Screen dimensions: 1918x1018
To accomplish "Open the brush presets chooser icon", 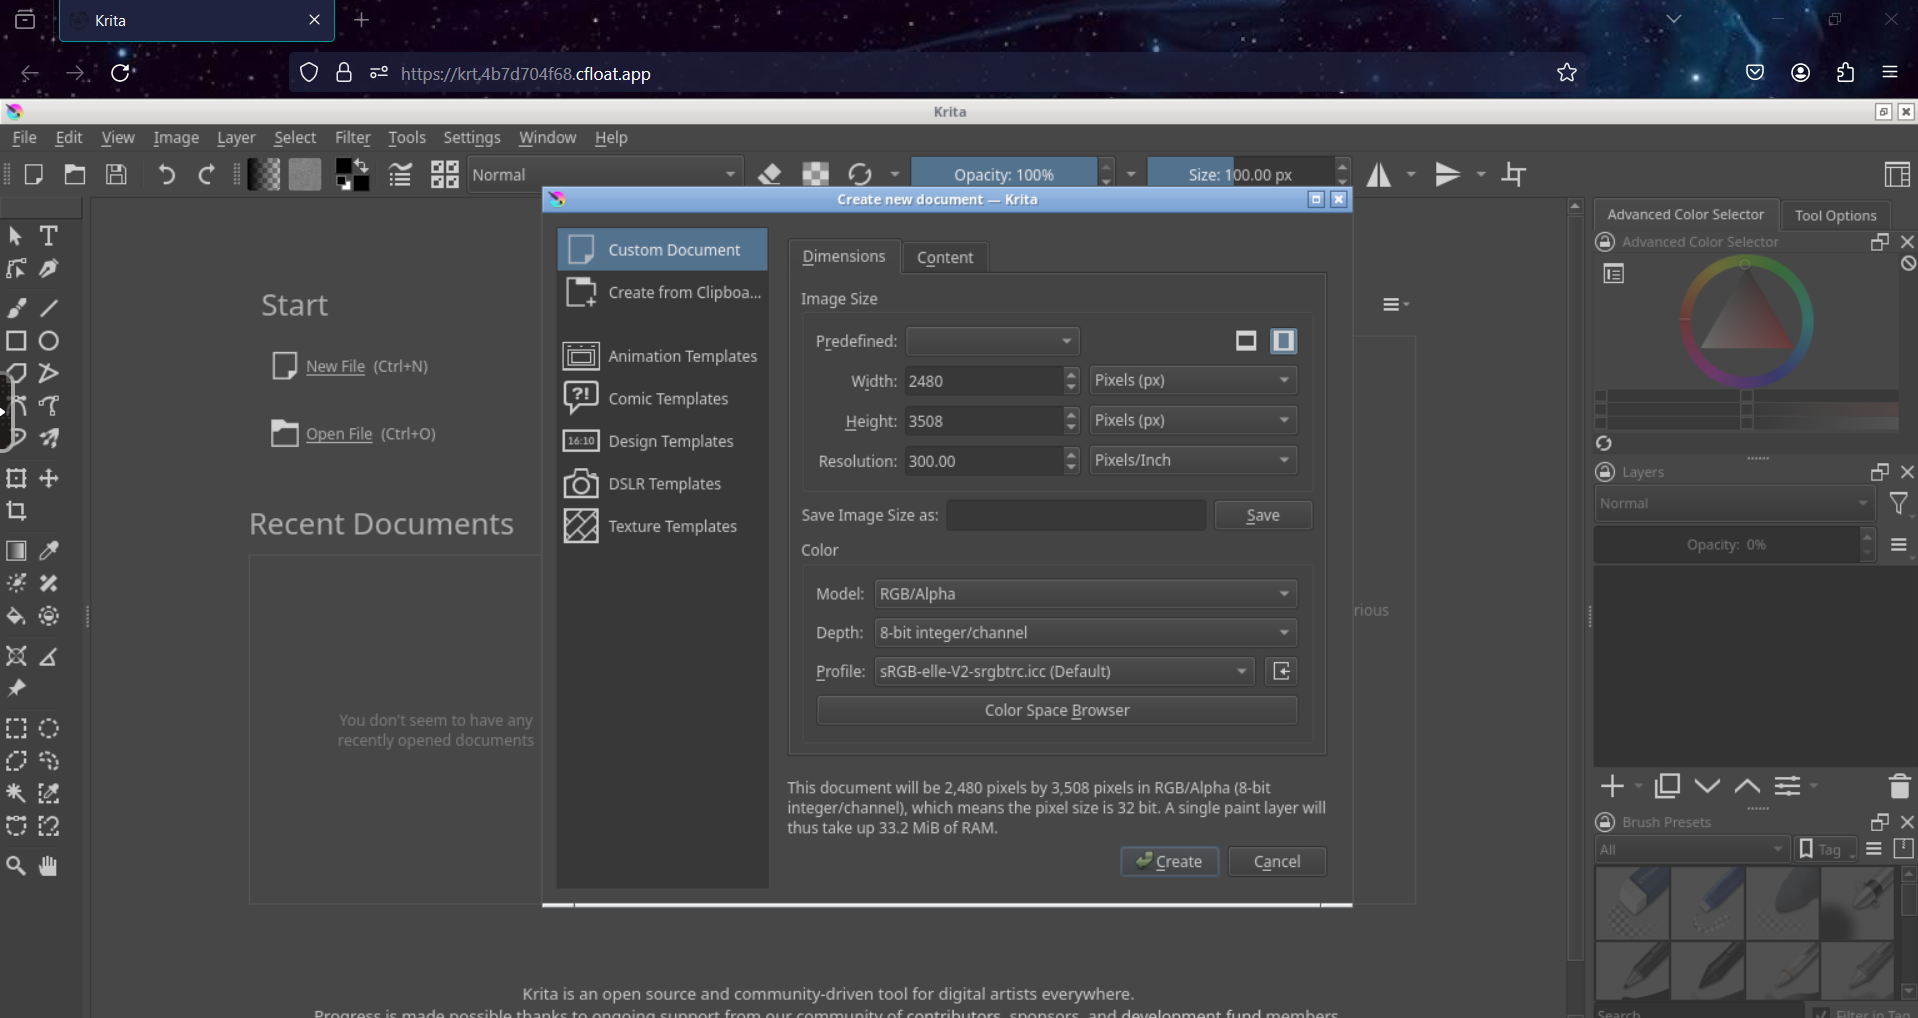I will click(444, 174).
